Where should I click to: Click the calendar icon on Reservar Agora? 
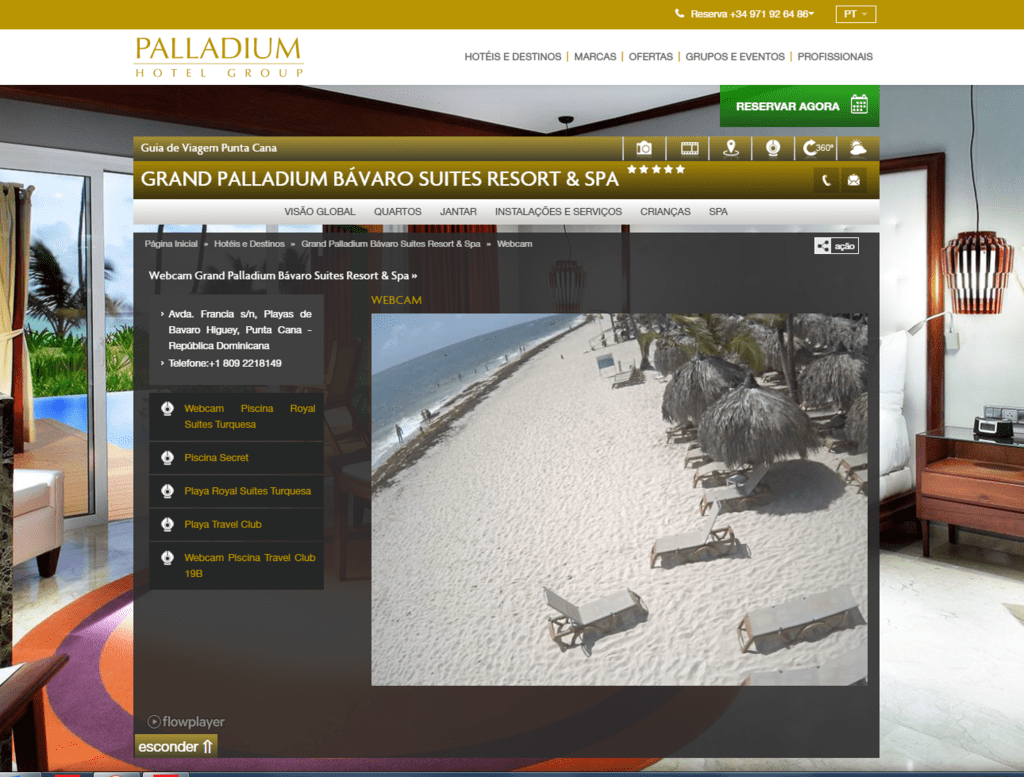pyautogui.click(x=859, y=104)
